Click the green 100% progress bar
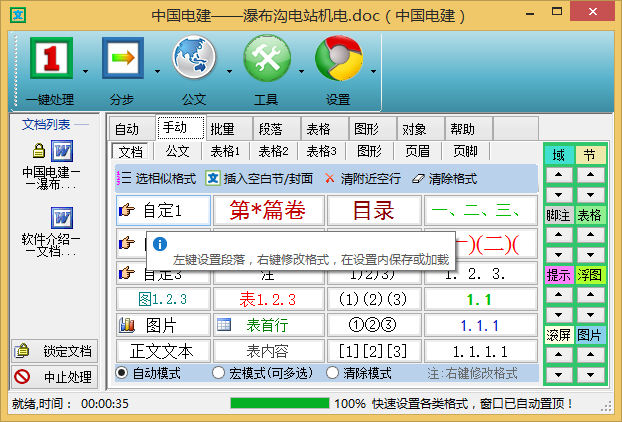The height and width of the screenshot is (422, 622). [x=280, y=403]
